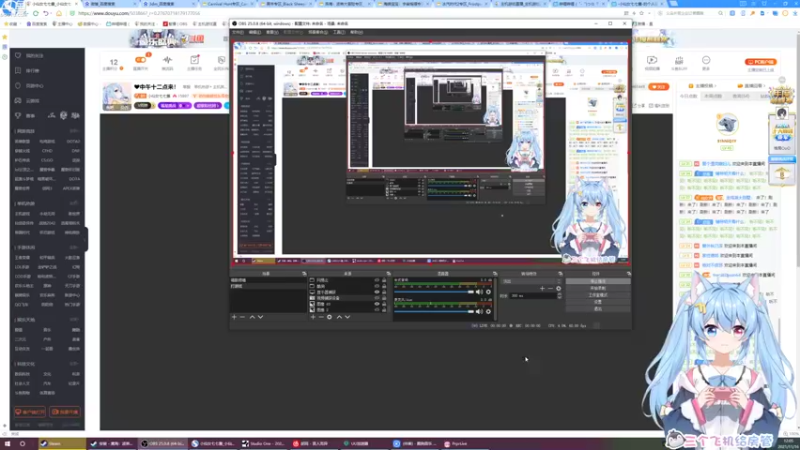The width and height of the screenshot is (800, 450).
Task: Move scene down in OBS Scenes panel
Action: [x=260, y=317]
